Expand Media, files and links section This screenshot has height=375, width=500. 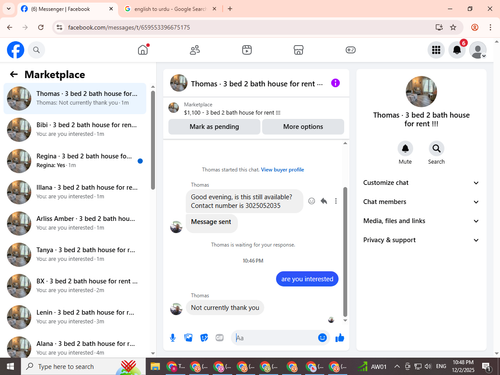pos(421,221)
